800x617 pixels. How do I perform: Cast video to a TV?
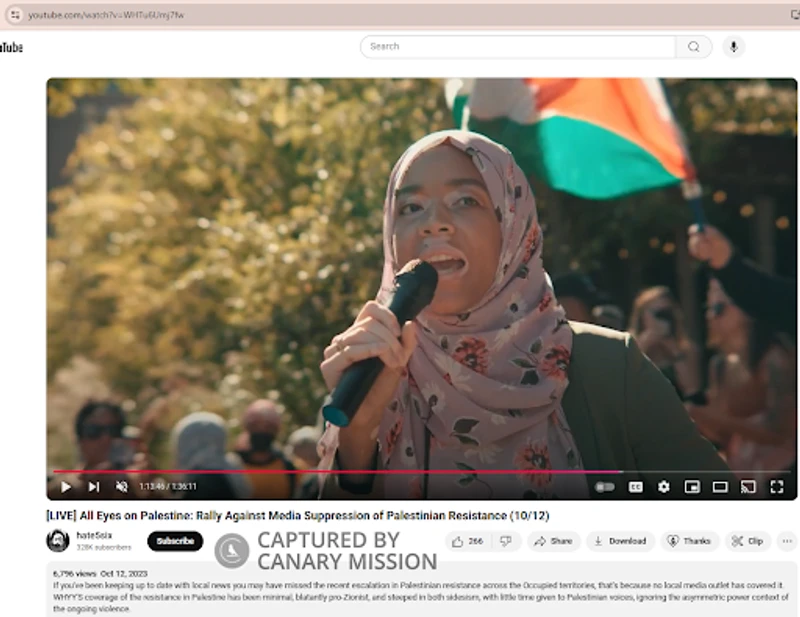pyautogui.click(x=748, y=487)
